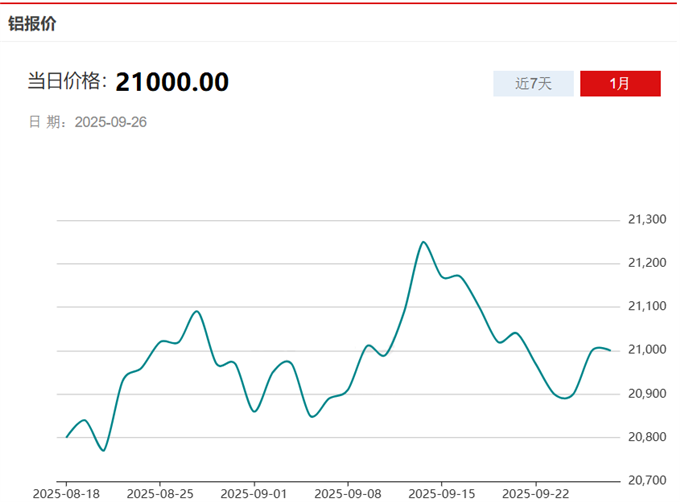The height and width of the screenshot is (502, 680).
Task: Click the 21,200 y-axis value label
Action: pos(646,263)
